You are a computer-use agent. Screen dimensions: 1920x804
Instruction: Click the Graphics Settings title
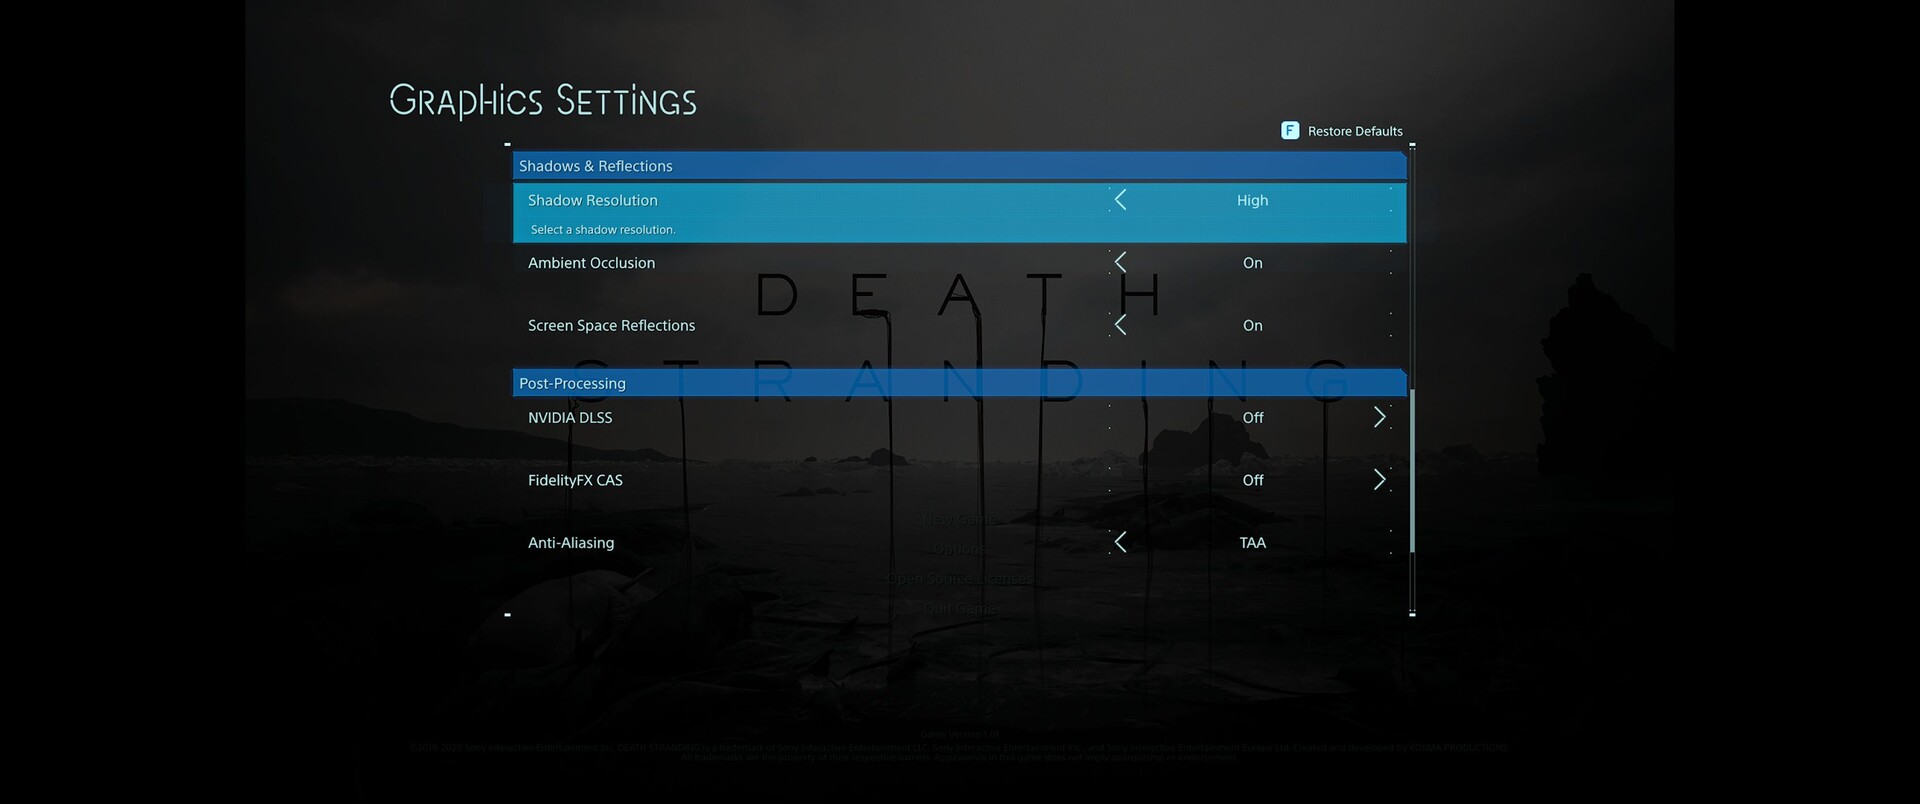543,101
